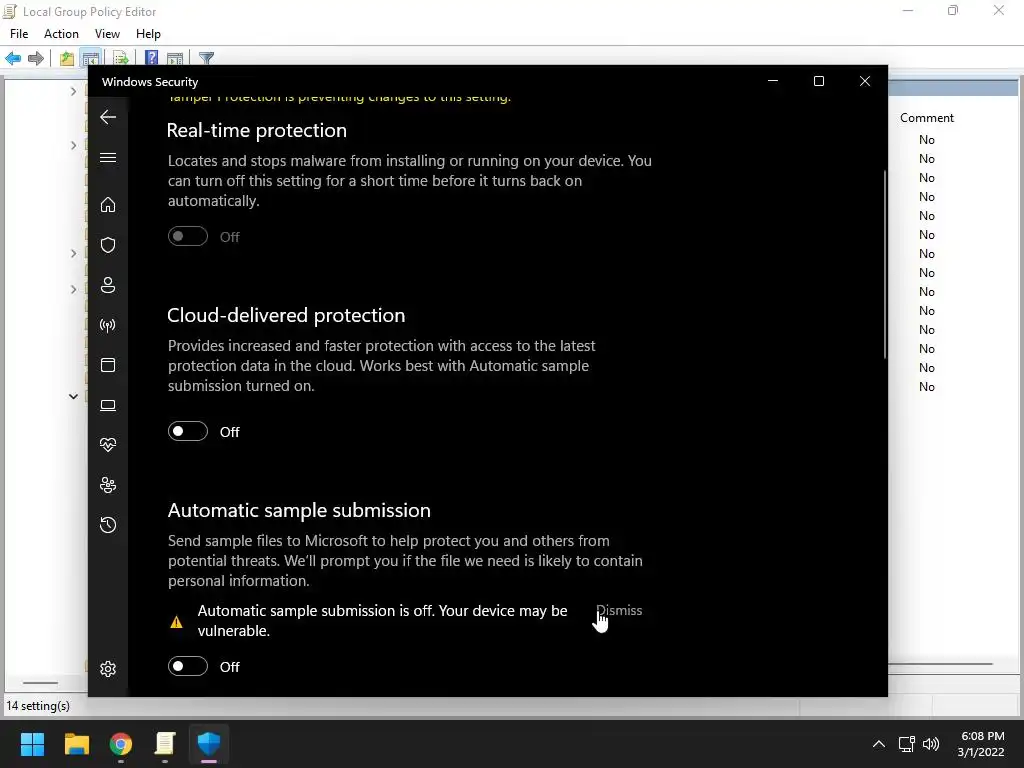This screenshot has height=768, width=1024.
Task: Click the horizontal scrollbar in Group Policy left pane
Action: [x=40, y=683]
